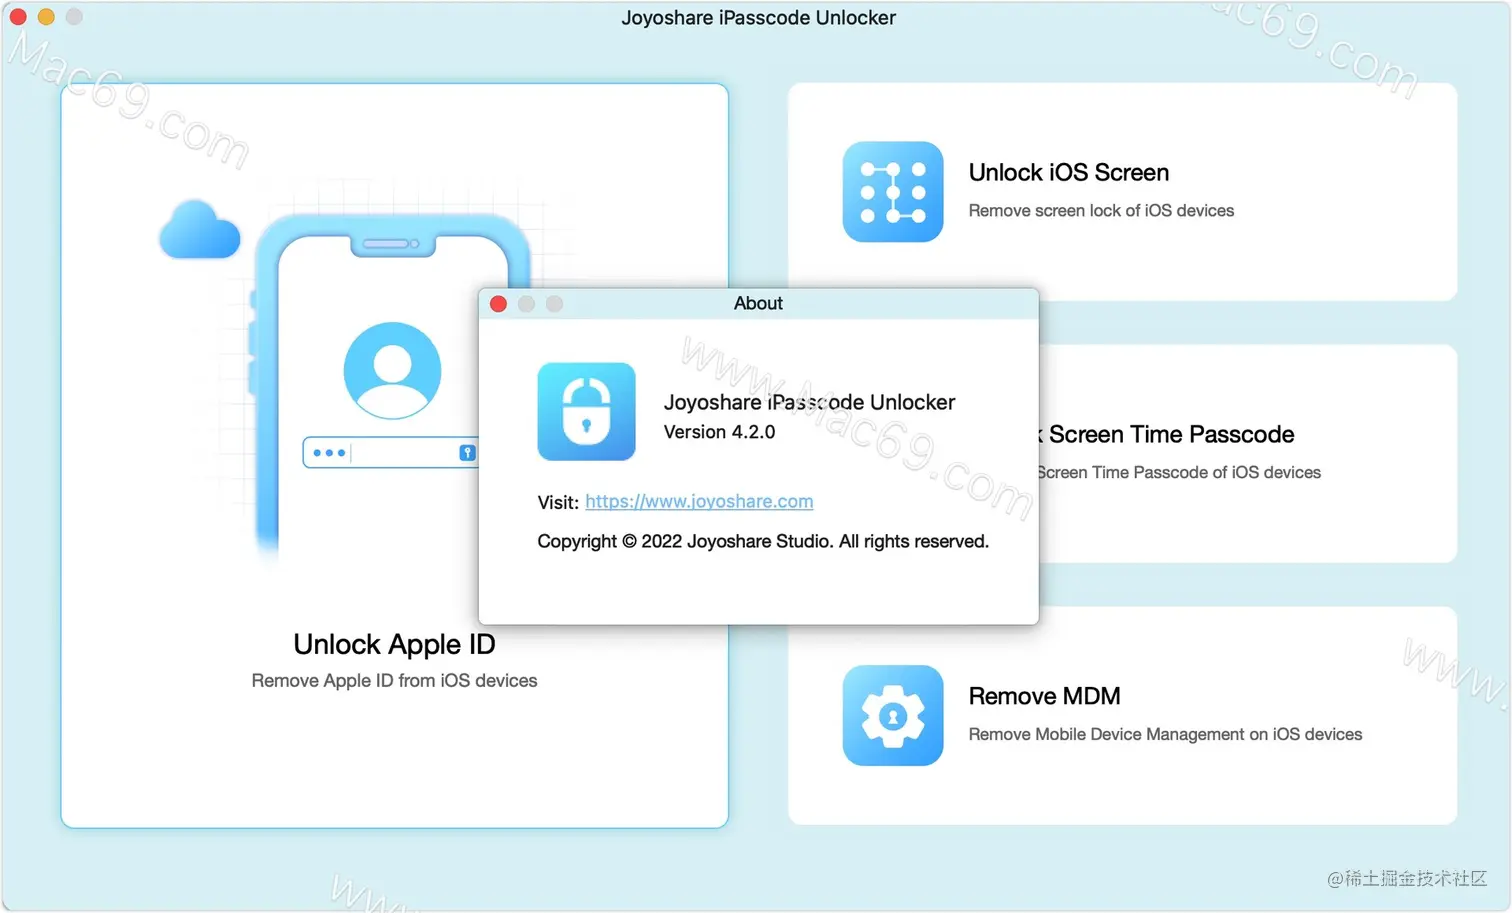
Task: Click the padlock app icon in About
Action: point(586,411)
